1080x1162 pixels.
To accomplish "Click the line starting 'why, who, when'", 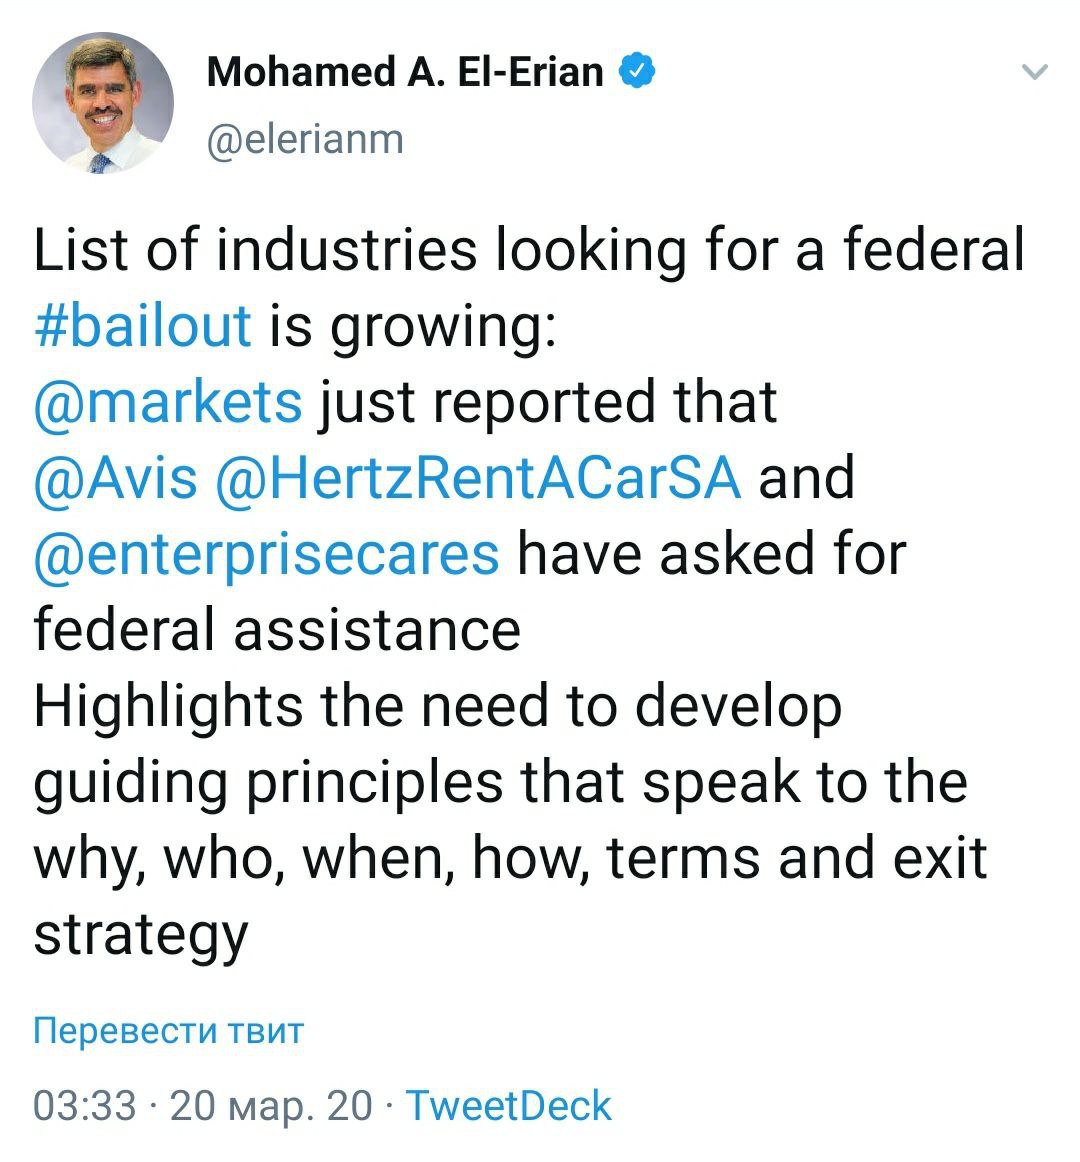I will (510, 857).
